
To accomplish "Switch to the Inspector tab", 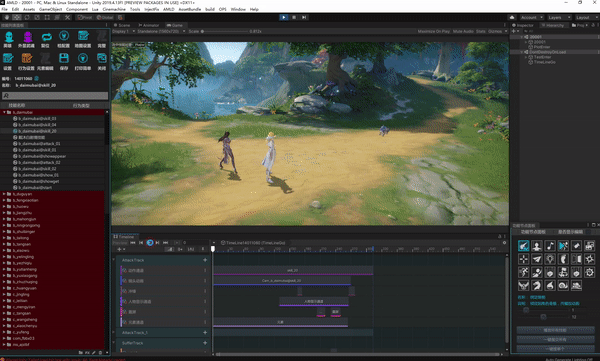I will click(523, 25).
